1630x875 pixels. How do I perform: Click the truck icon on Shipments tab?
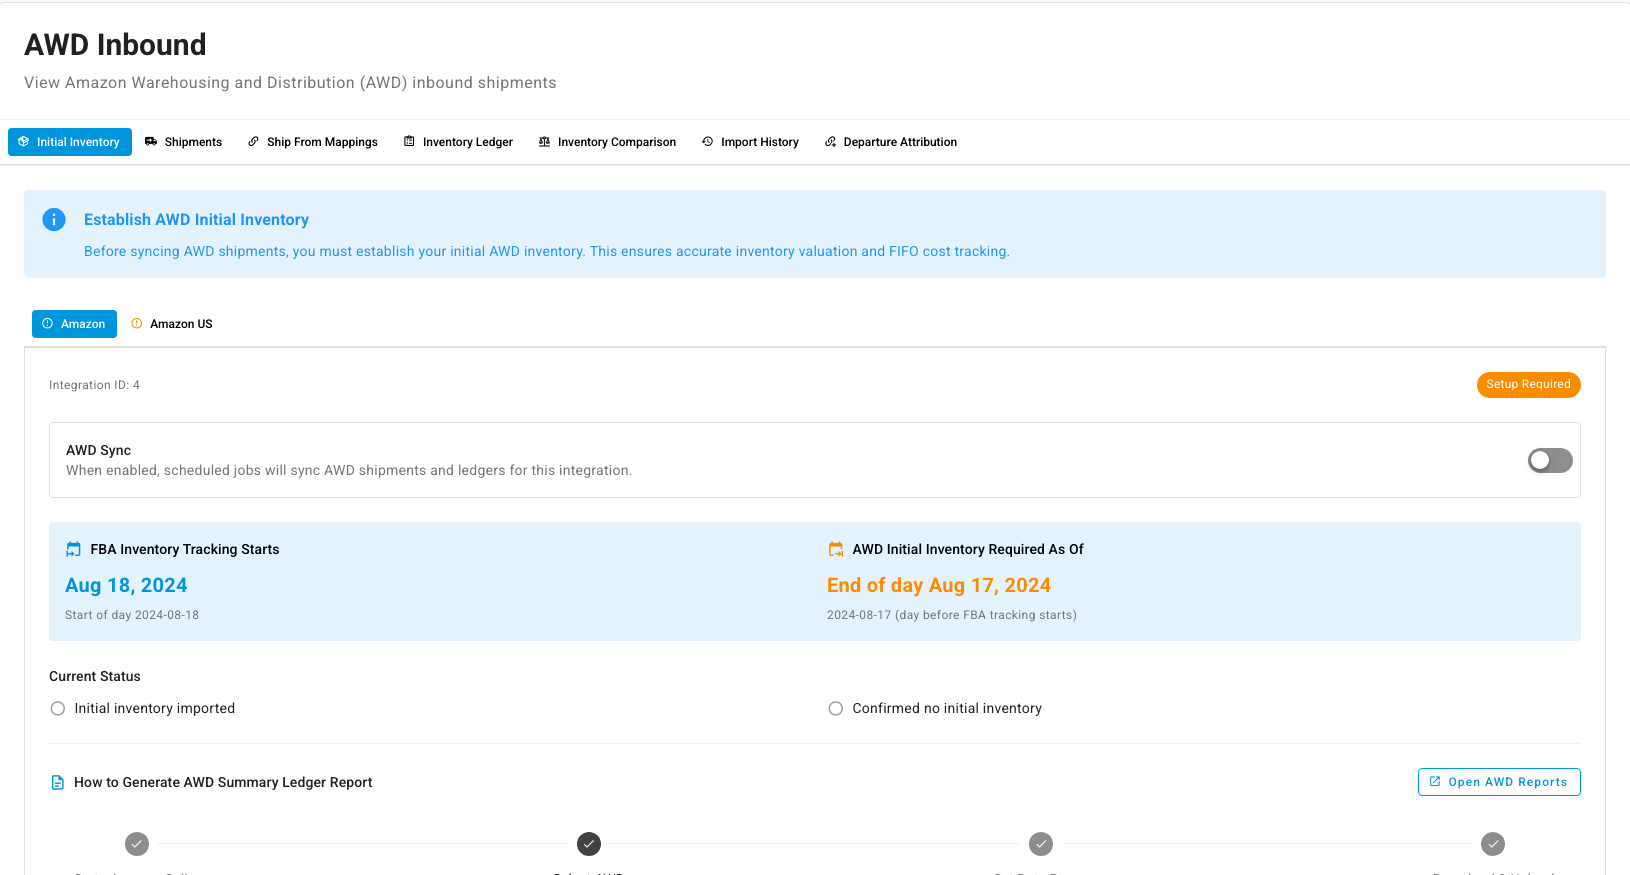[151, 142]
